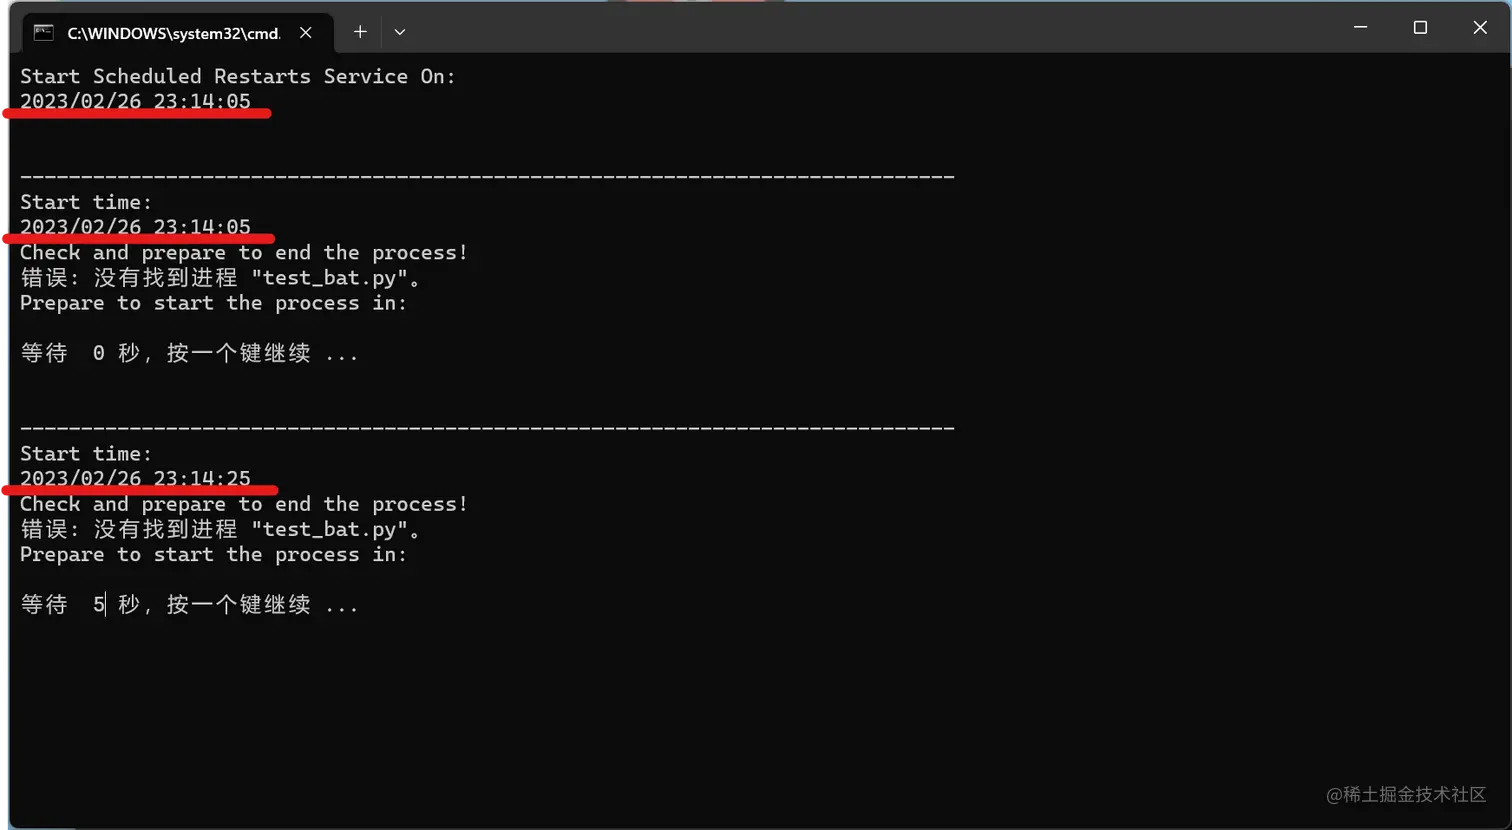Maximize the terminal window
1512x830 pixels.
(1420, 27)
